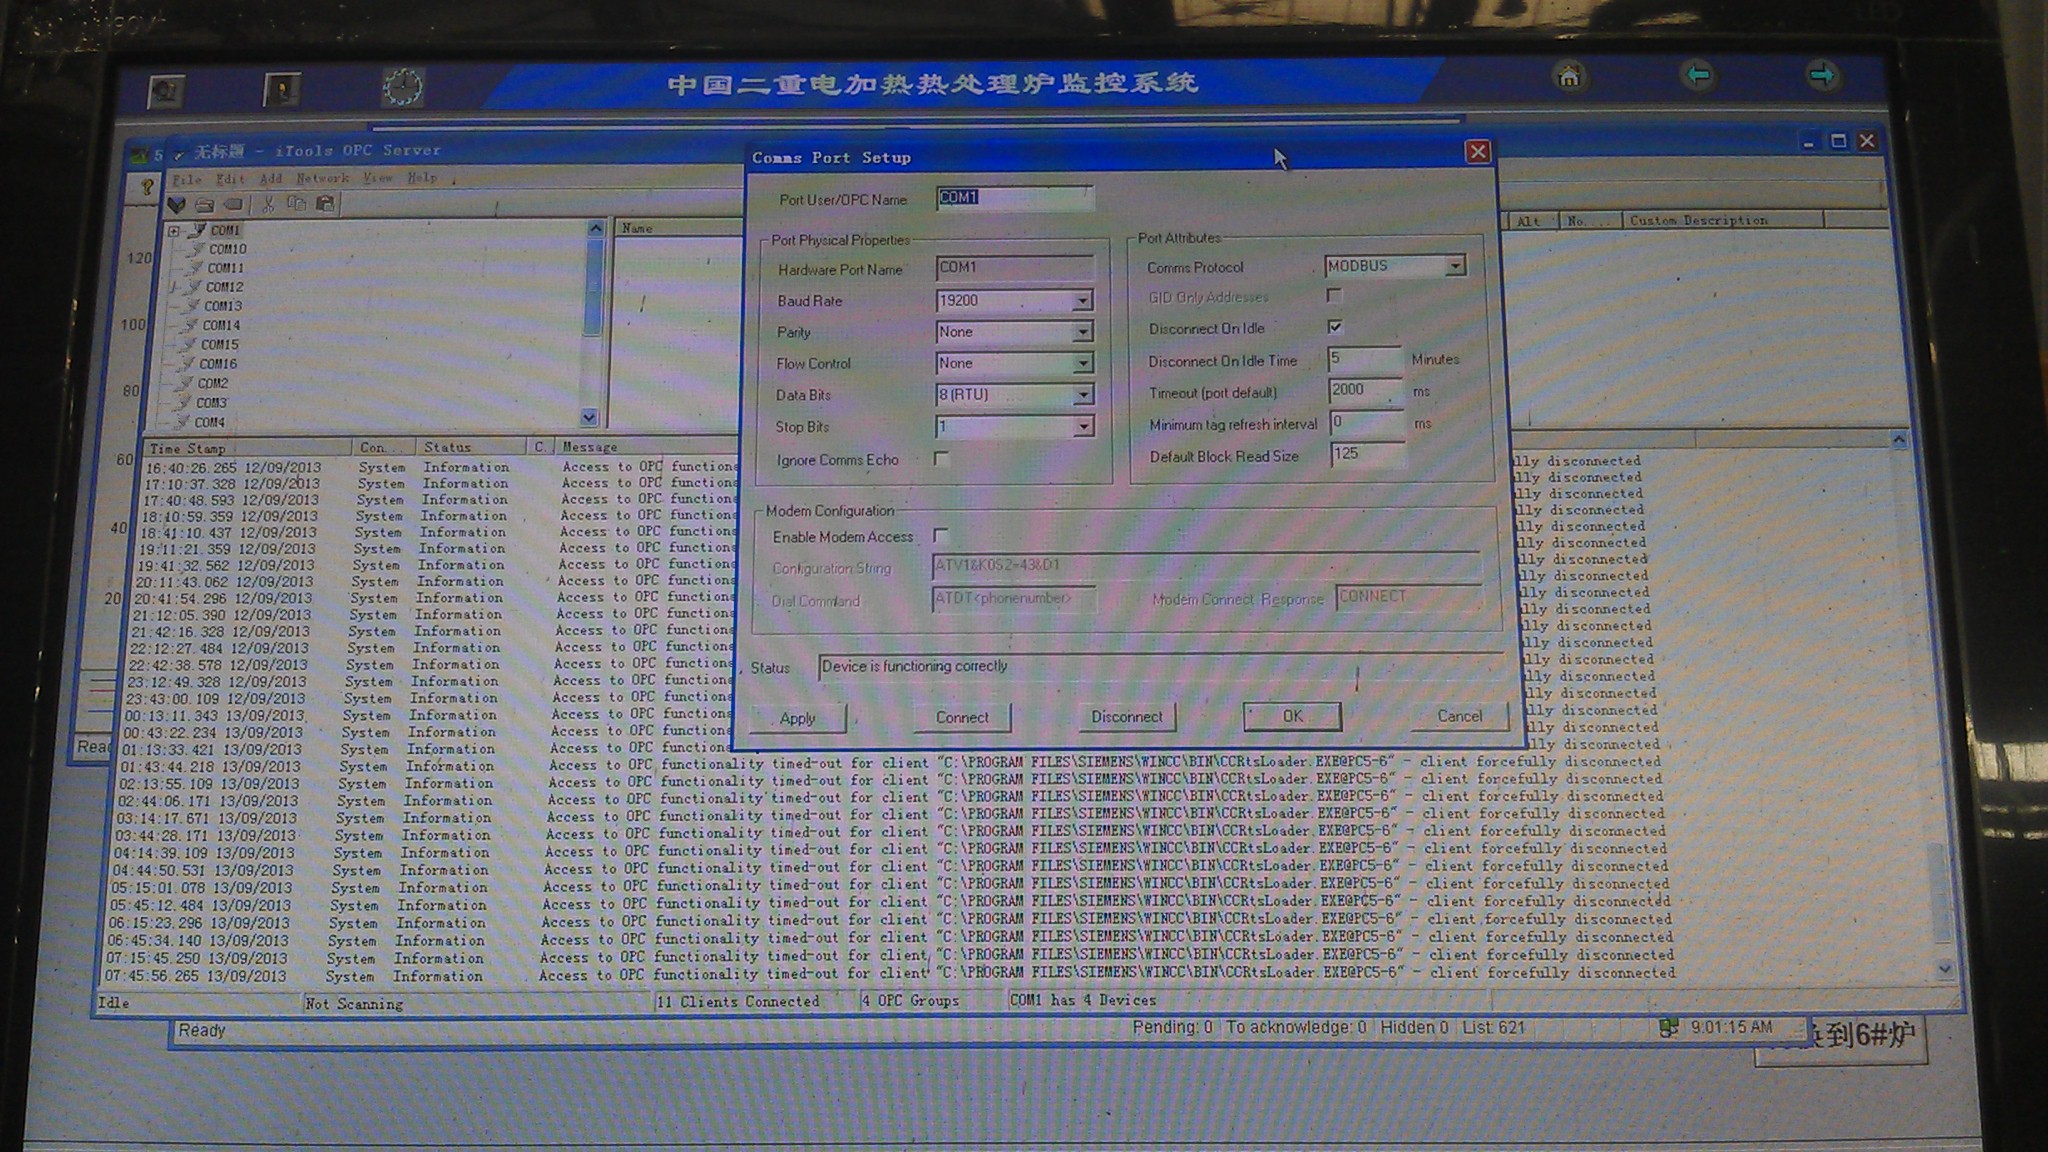The height and width of the screenshot is (1152, 2048).
Task: Click the yellow question mark help icon
Action: click(147, 186)
